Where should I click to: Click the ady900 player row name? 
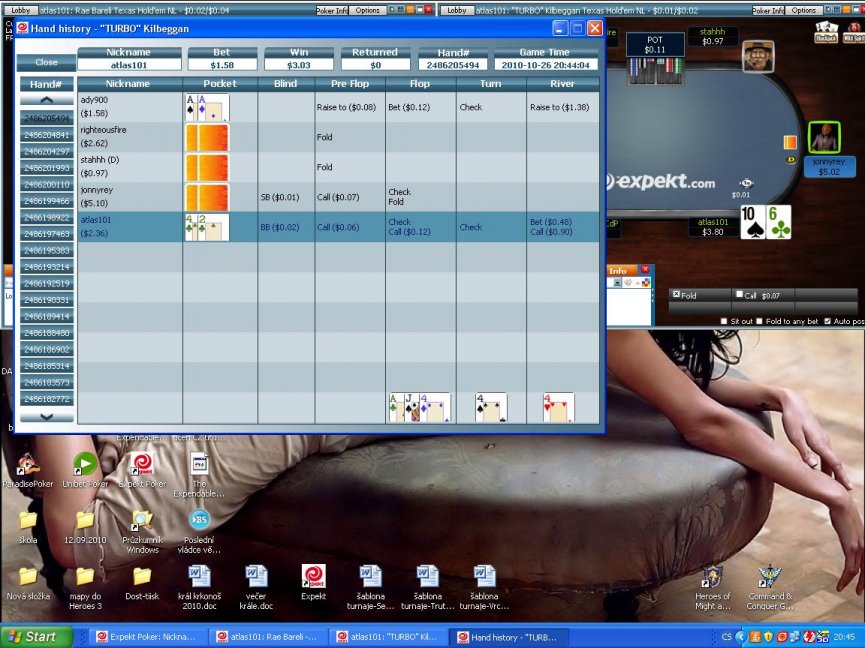click(94, 100)
